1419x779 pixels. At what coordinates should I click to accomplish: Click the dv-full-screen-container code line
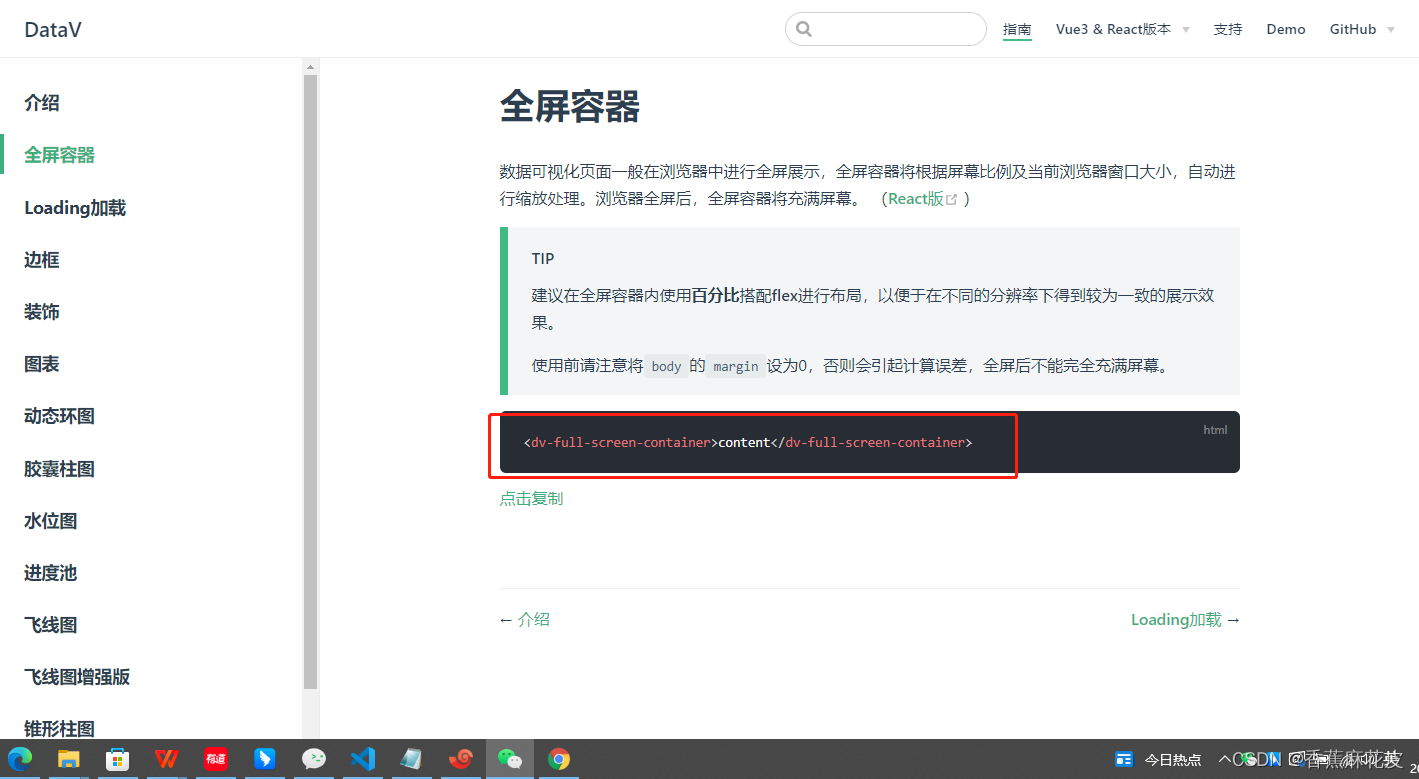tap(748, 442)
